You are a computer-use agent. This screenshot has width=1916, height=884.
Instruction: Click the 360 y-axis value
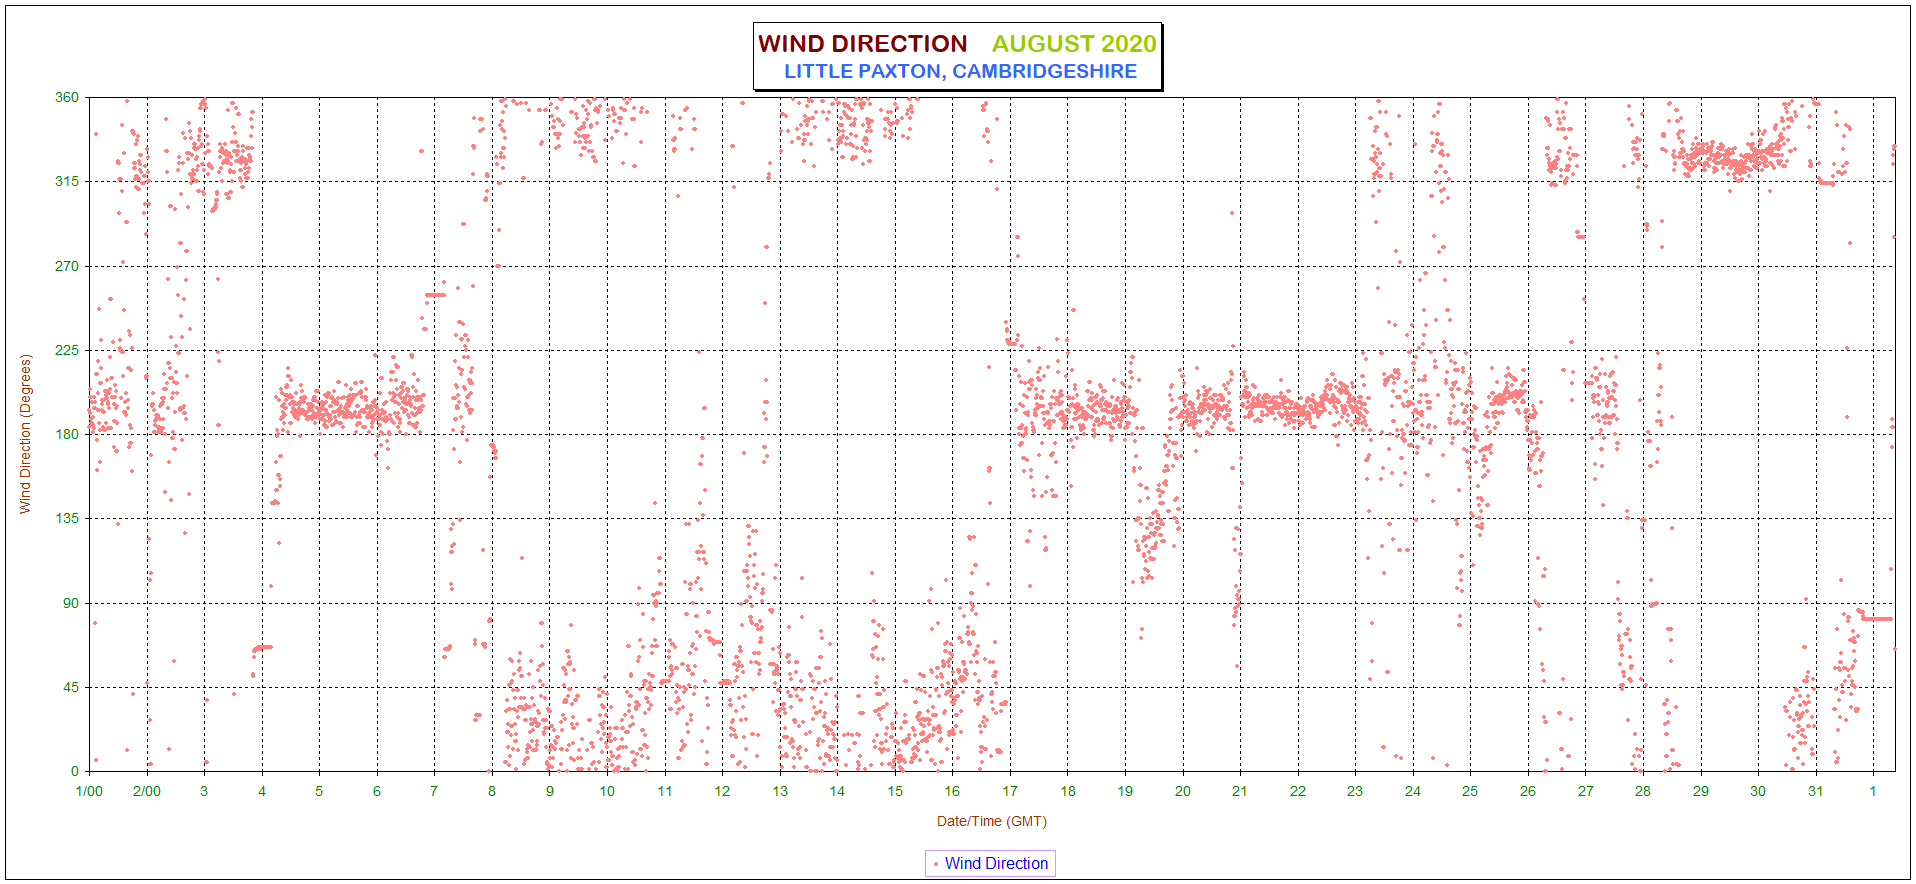66,97
